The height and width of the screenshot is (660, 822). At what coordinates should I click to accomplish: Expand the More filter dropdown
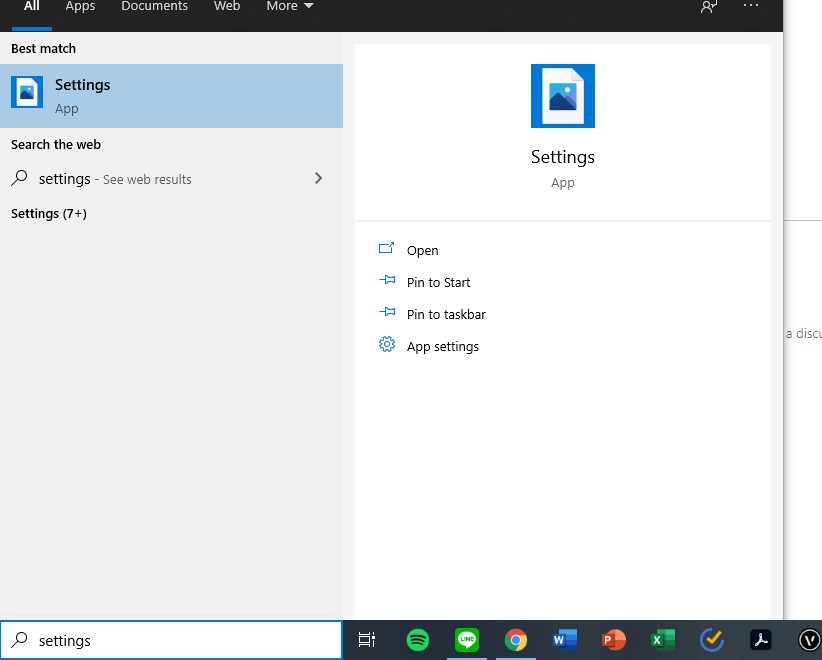(289, 7)
